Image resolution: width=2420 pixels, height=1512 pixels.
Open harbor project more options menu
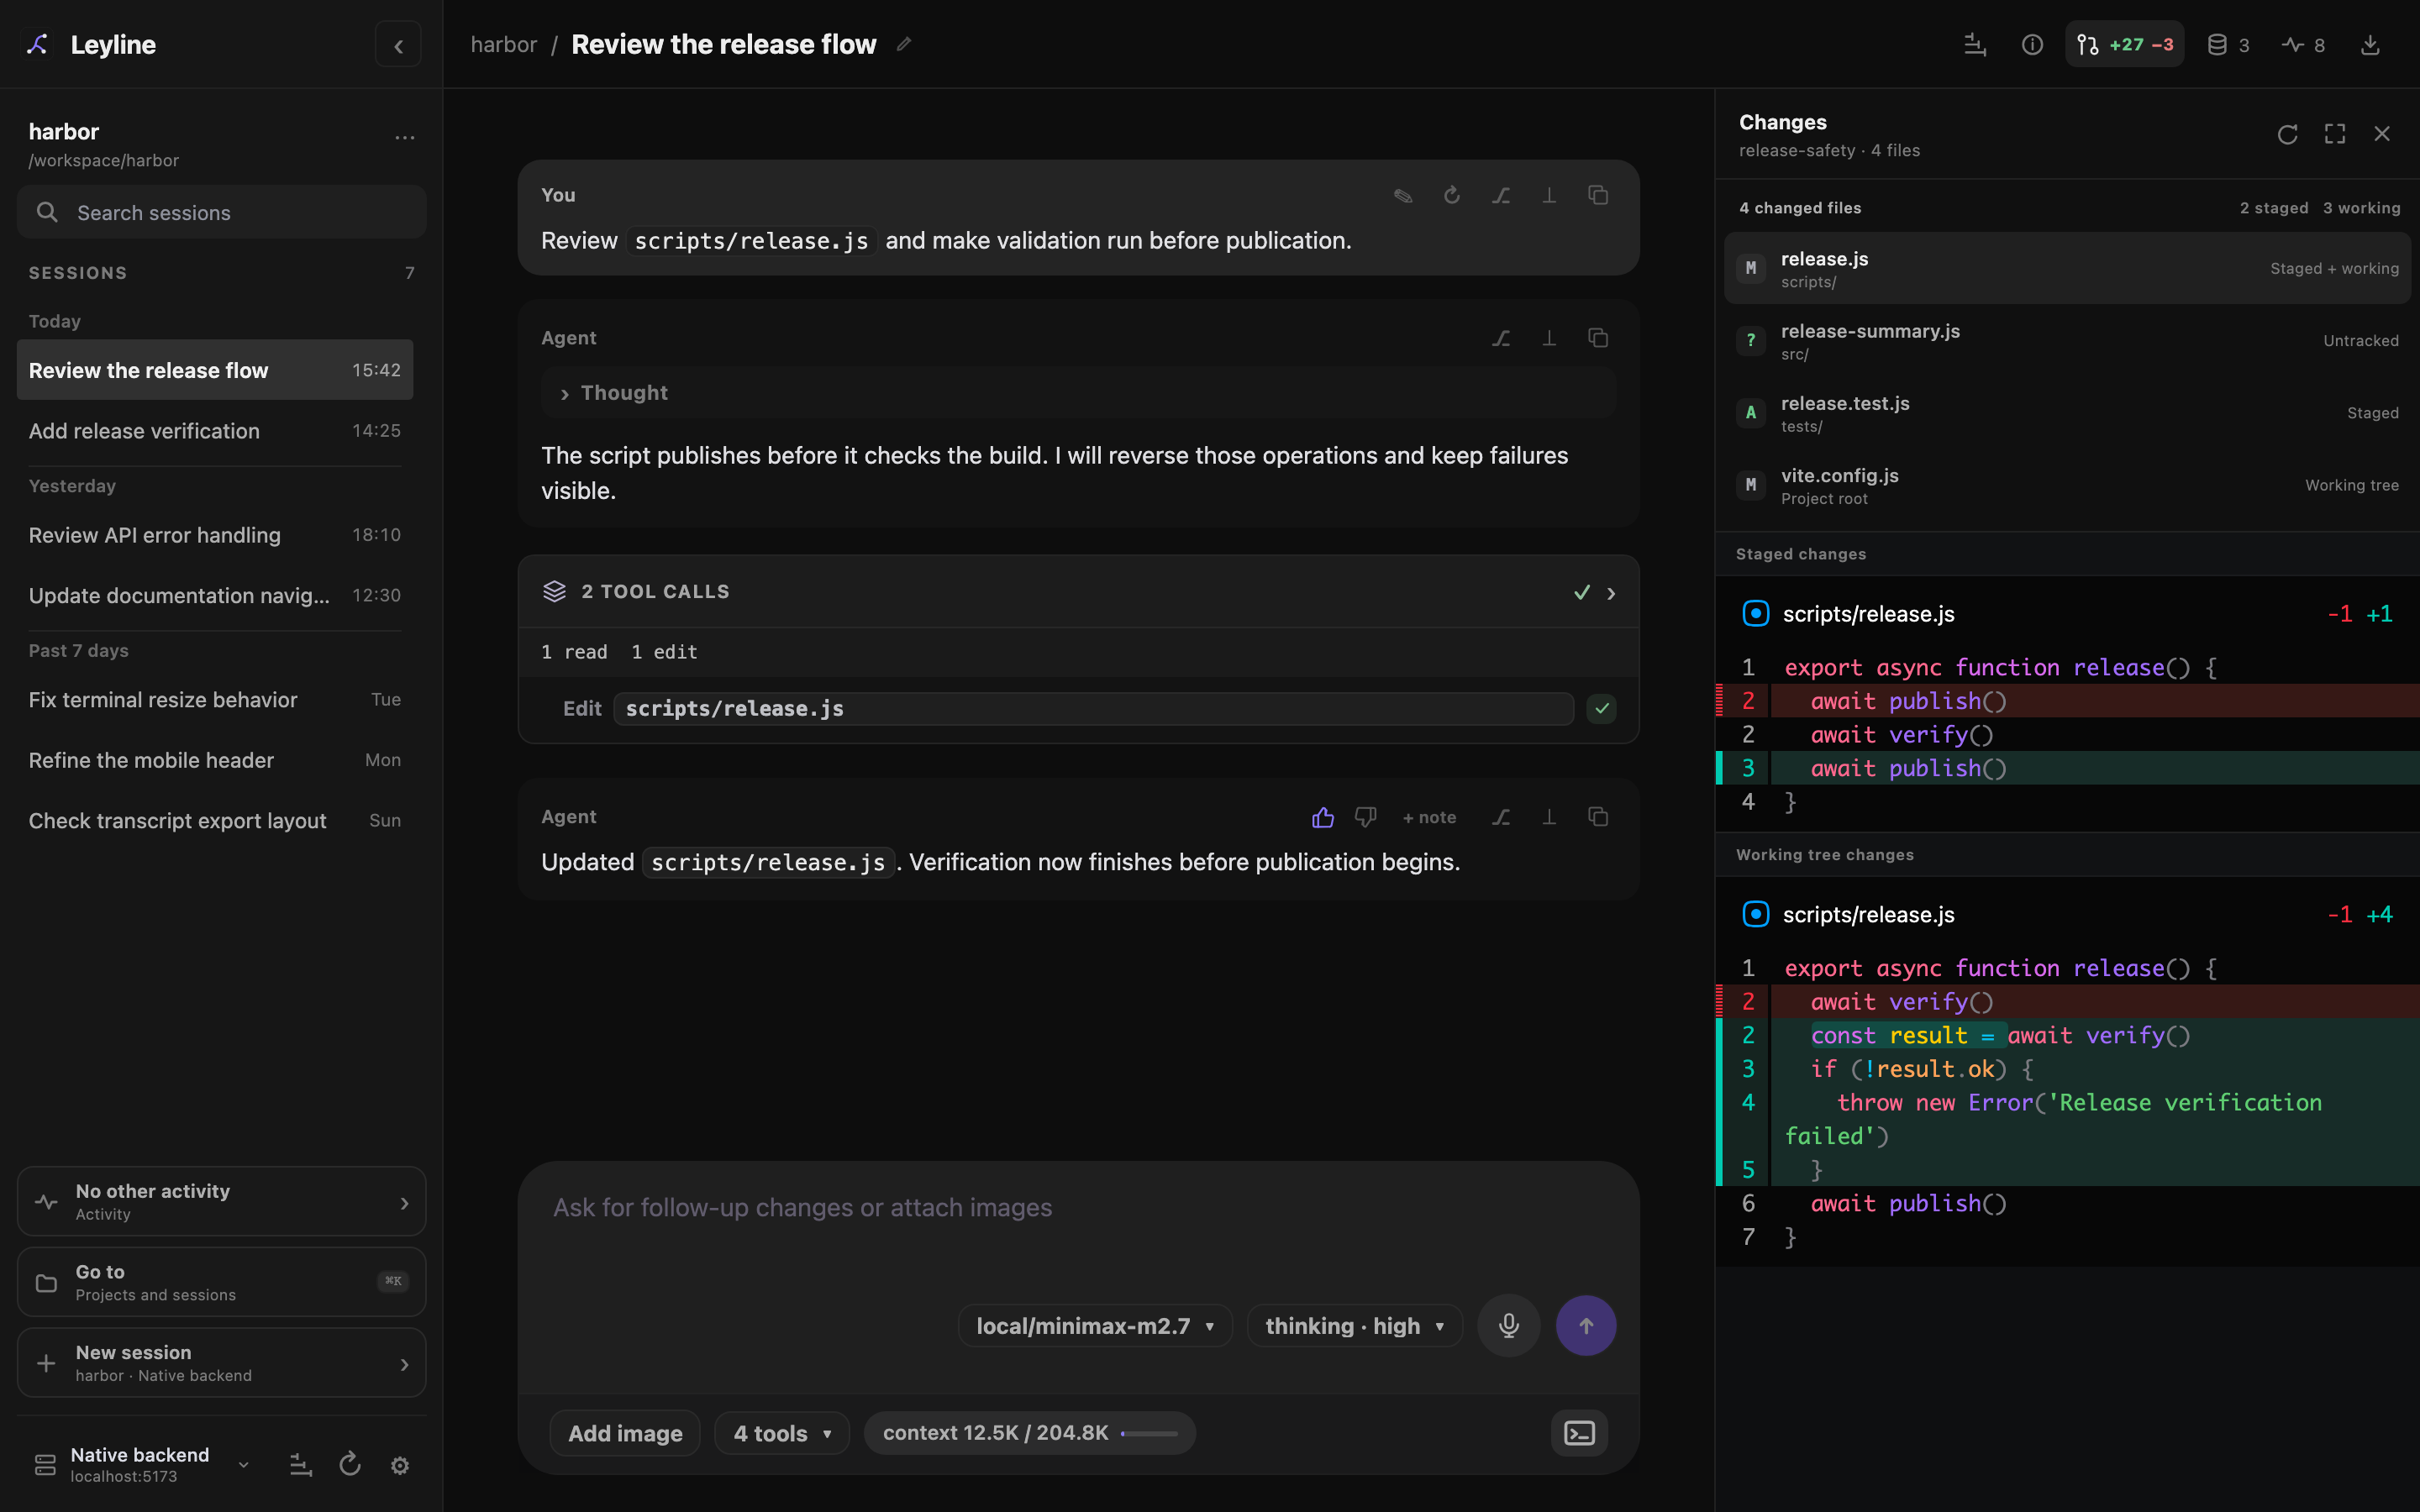pos(404,138)
